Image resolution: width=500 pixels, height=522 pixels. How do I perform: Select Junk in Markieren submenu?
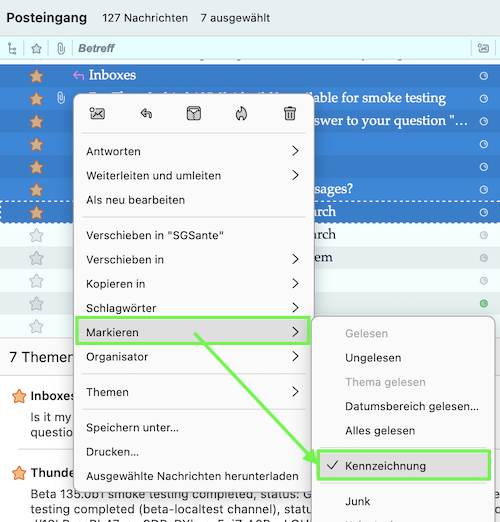(404, 501)
